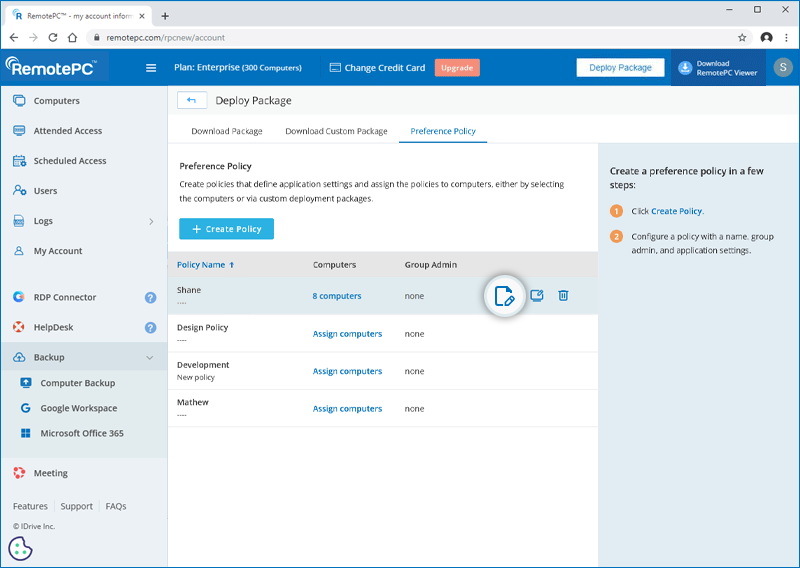Click the RDP Connector help question icon
This screenshot has height=568, width=800.
150,297
